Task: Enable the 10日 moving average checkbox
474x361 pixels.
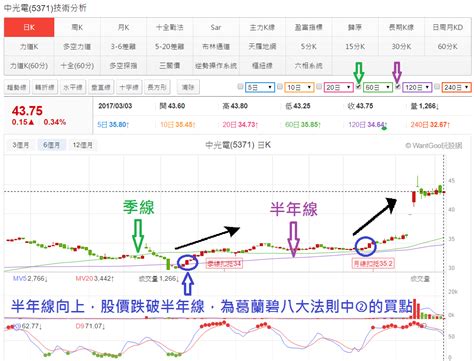Action: (x=280, y=87)
